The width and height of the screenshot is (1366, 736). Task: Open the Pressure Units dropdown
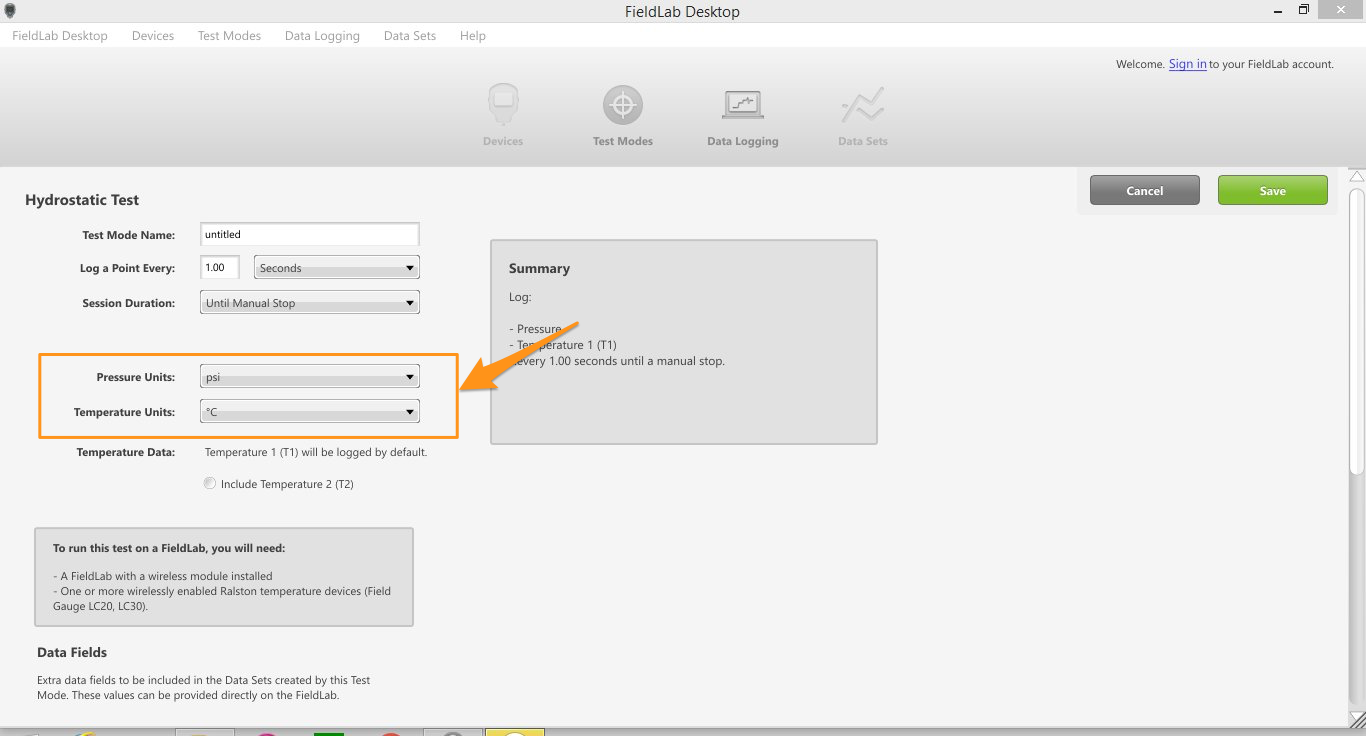tap(310, 377)
